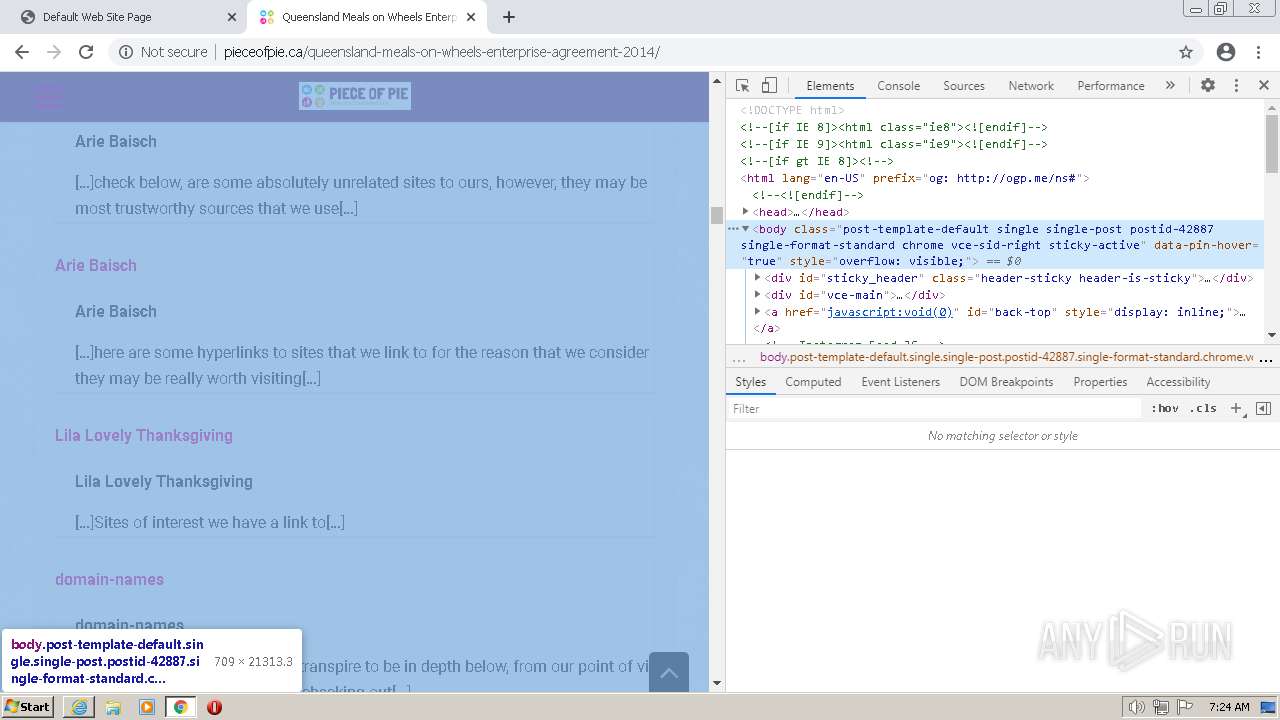Open the Windows Start menu
Screen dimensions: 1280x720
coord(28,707)
